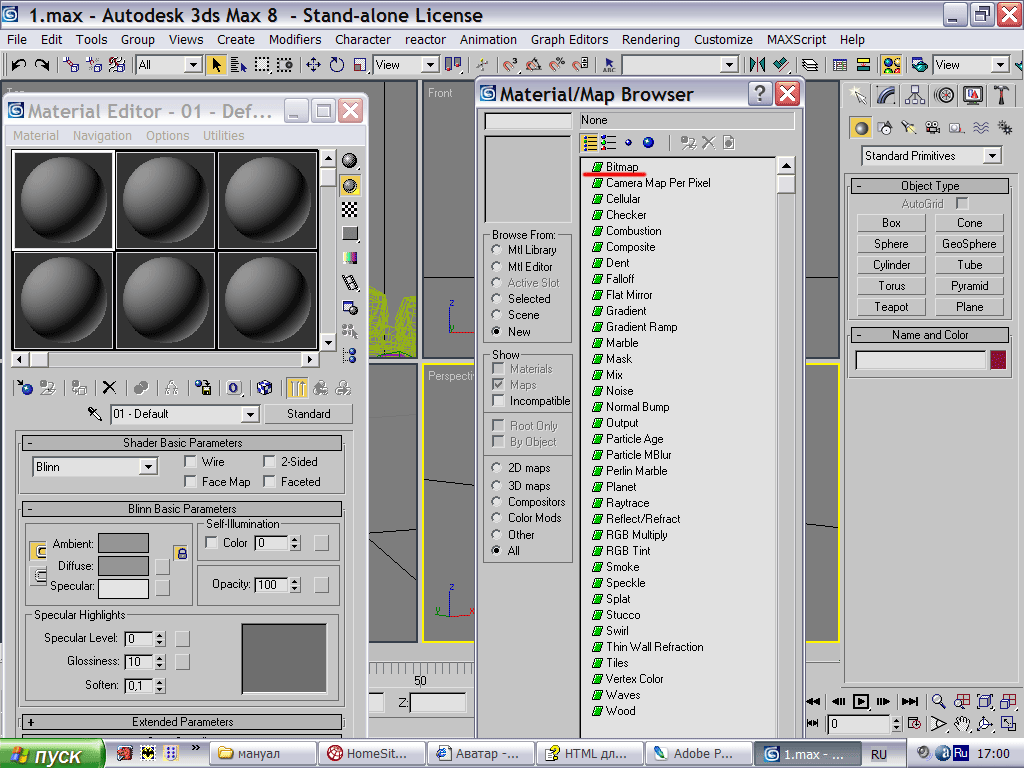The image size is (1024, 768).
Task: Enable the Wire shader checkbox
Action: (x=190, y=462)
